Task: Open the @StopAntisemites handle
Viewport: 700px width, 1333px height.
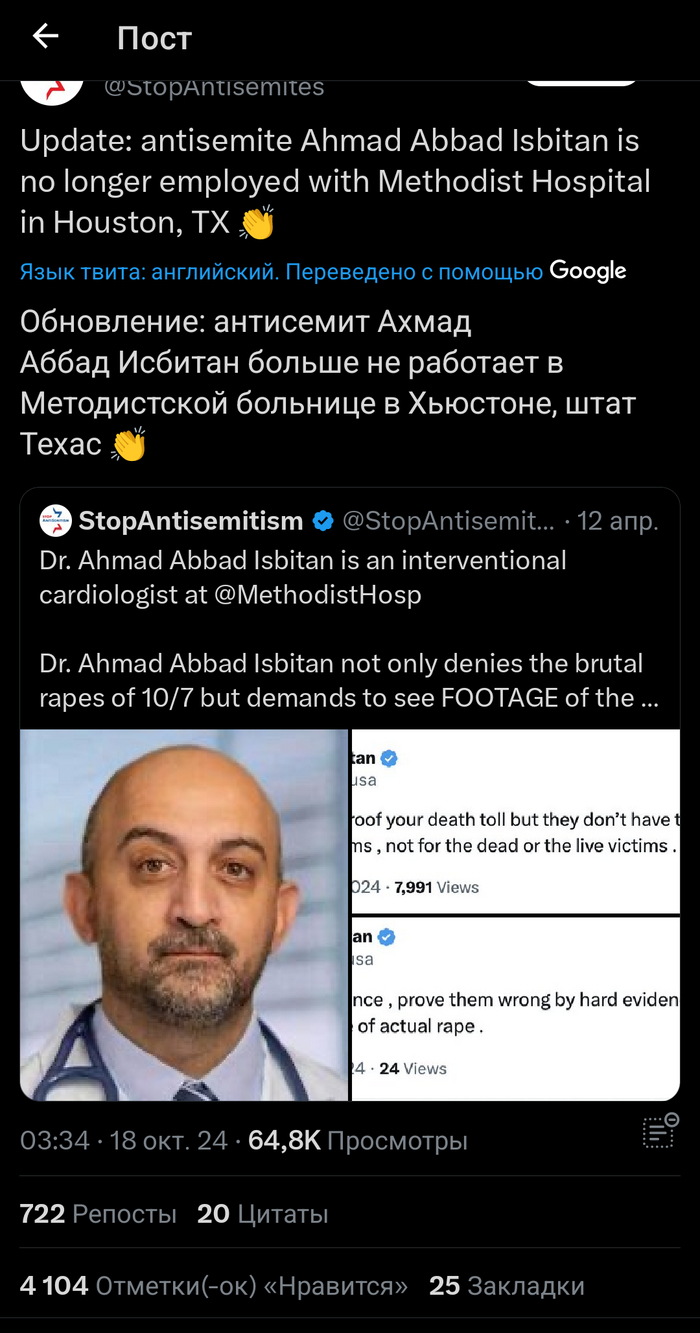Action: pos(214,88)
